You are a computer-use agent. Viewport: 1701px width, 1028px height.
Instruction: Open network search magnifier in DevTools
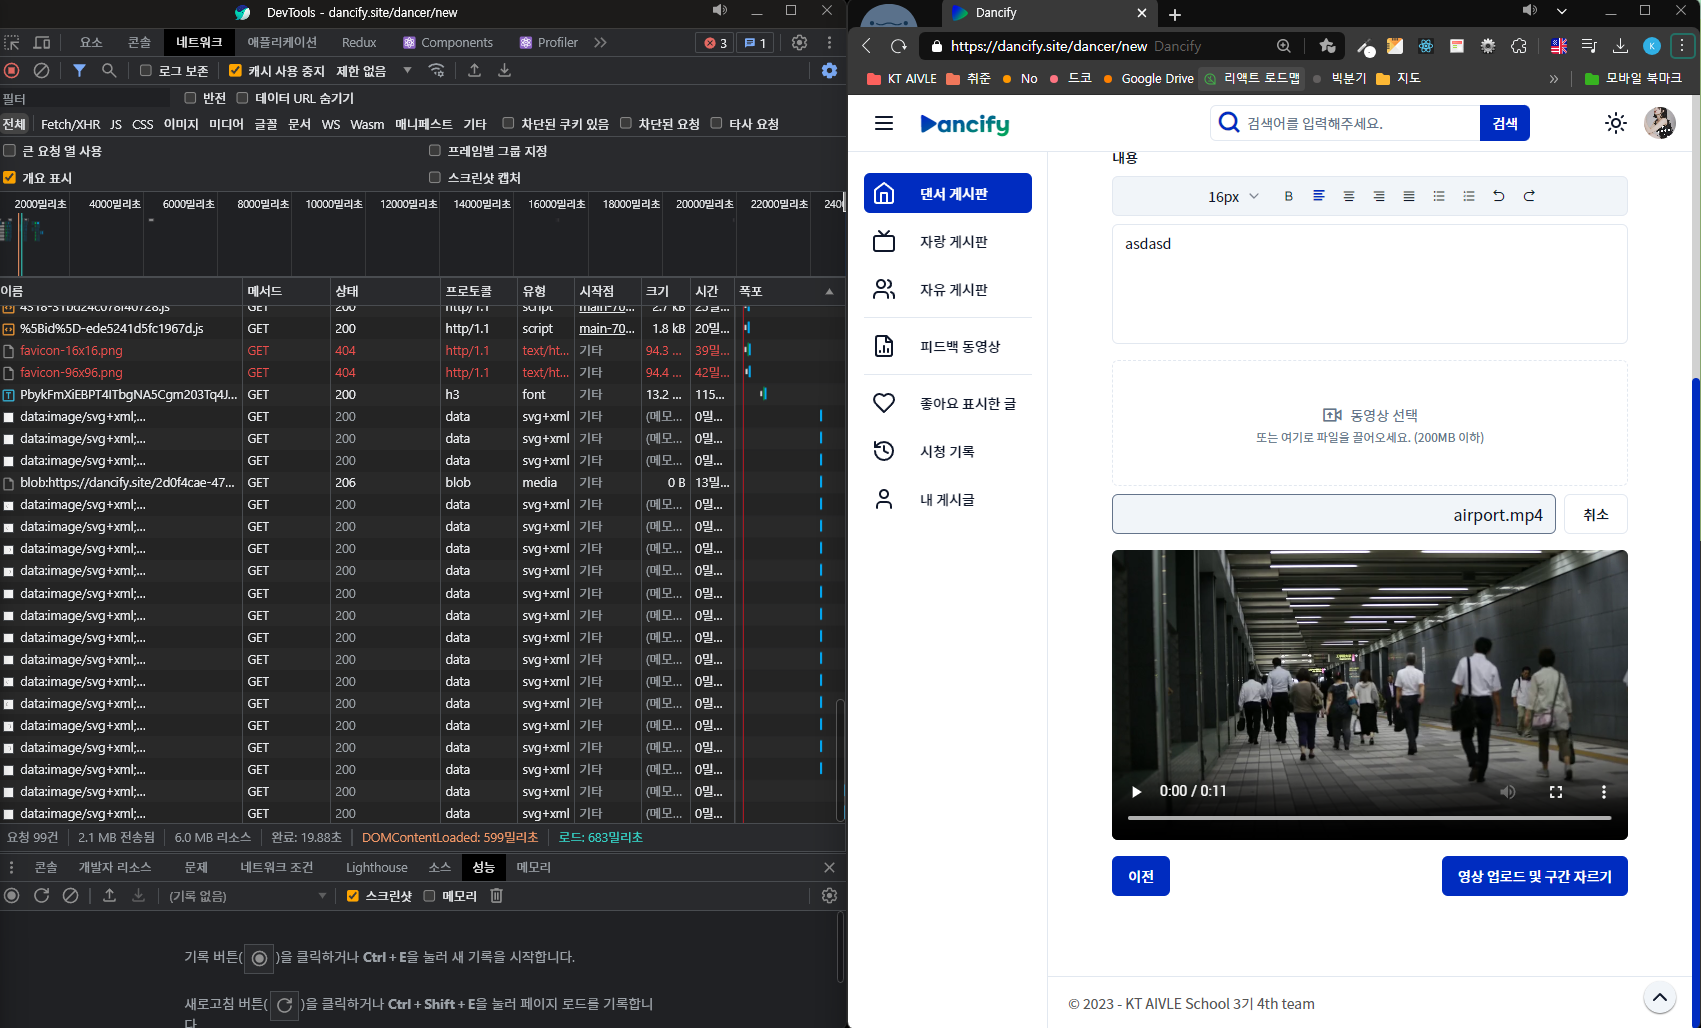point(109,70)
